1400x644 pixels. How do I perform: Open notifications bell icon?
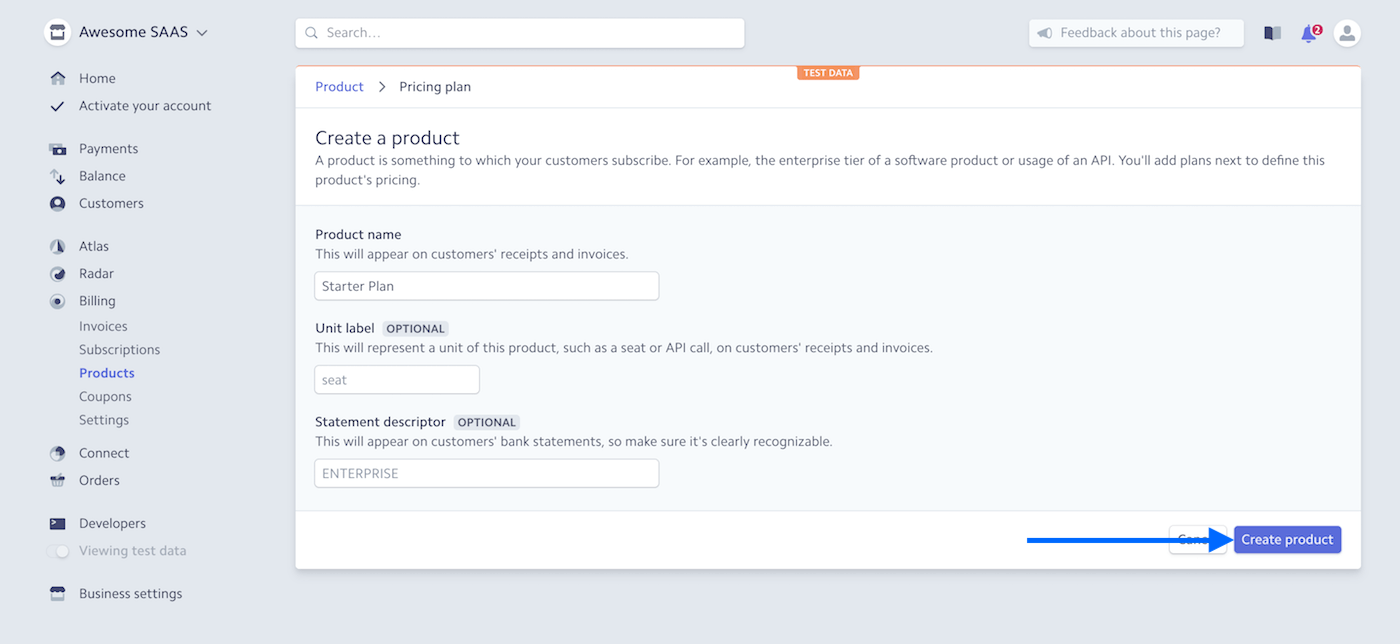click(1309, 33)
